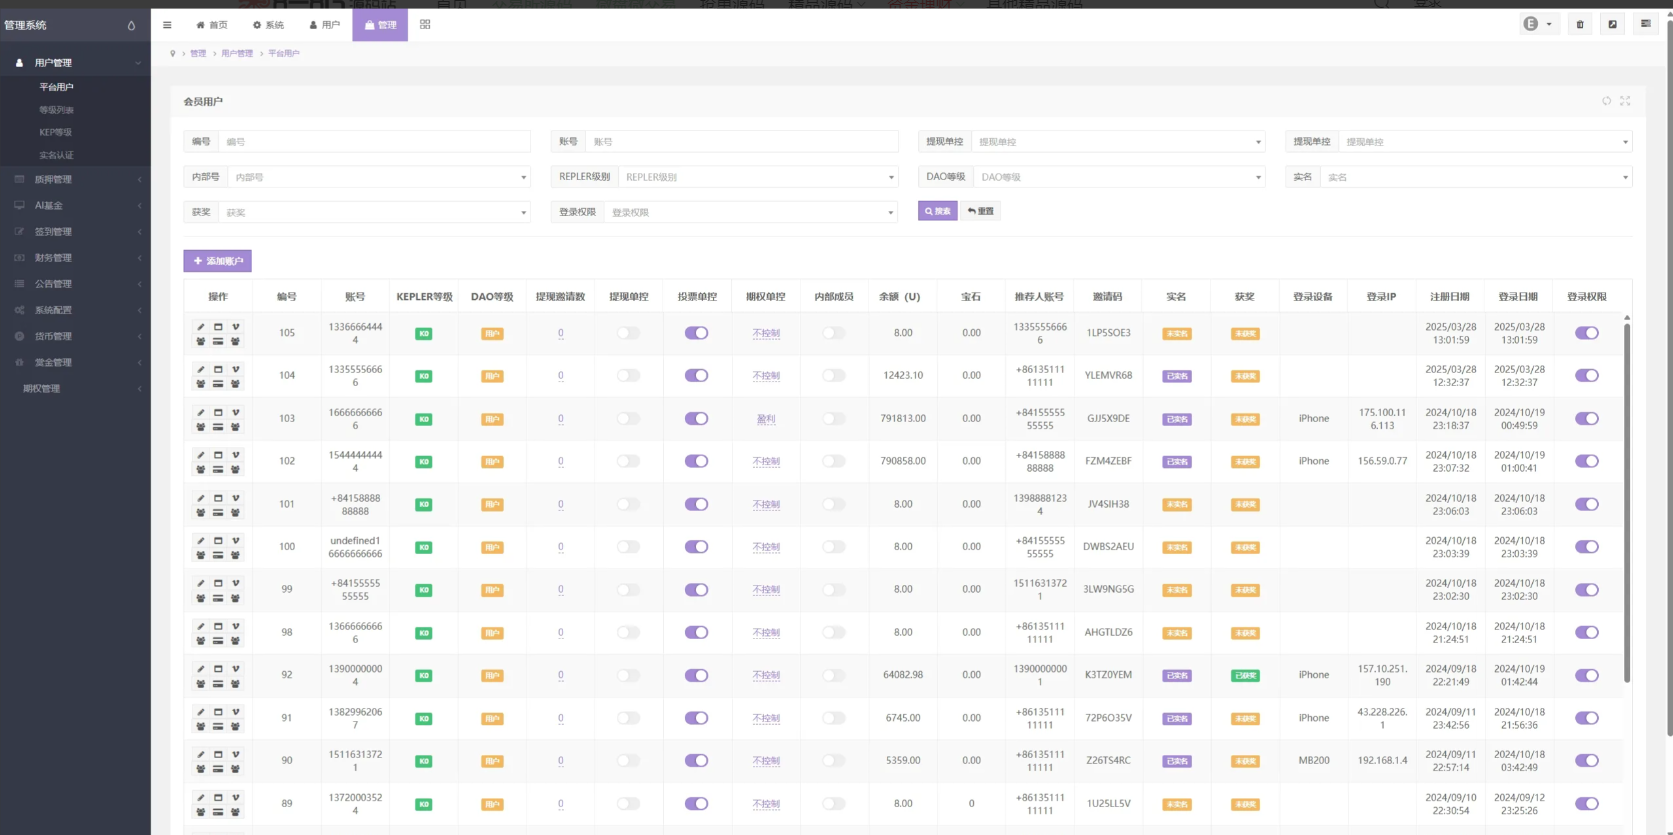Click fullscreen expand icon in 会员用户 panel
1673x835 pixels.
[1625, 101]
